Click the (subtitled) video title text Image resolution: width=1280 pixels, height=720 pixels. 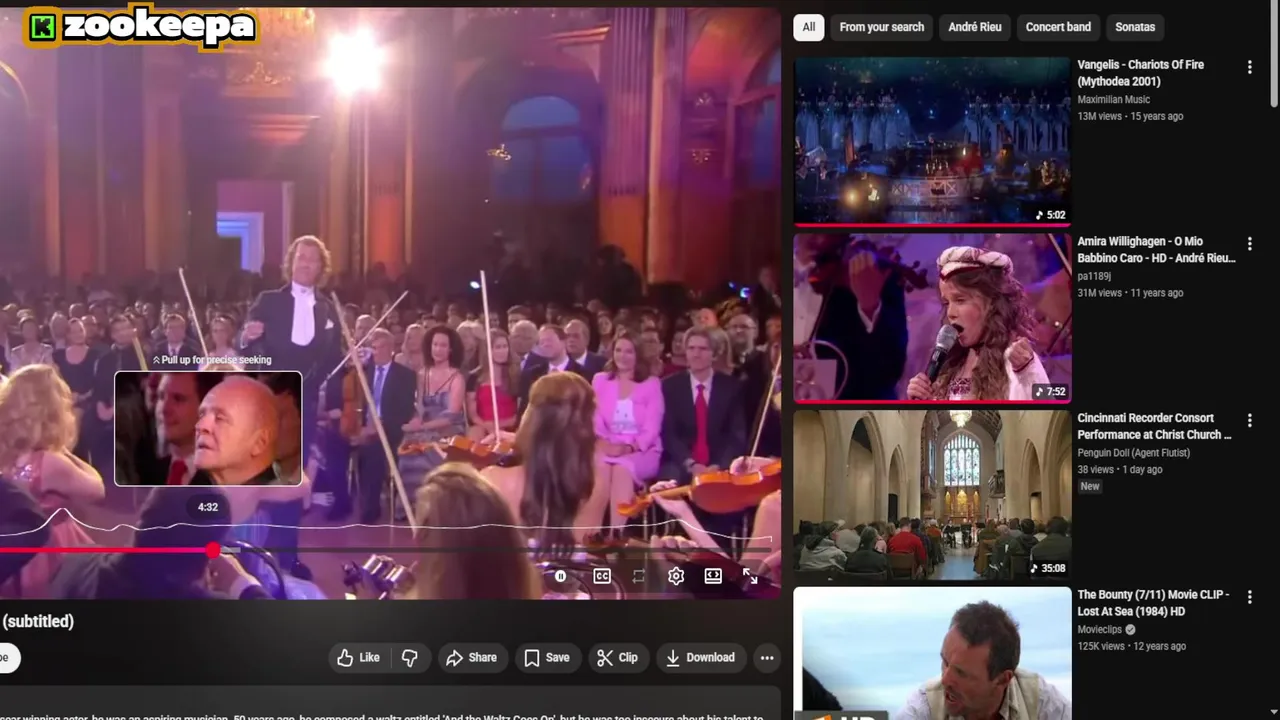tap(38, 621)
